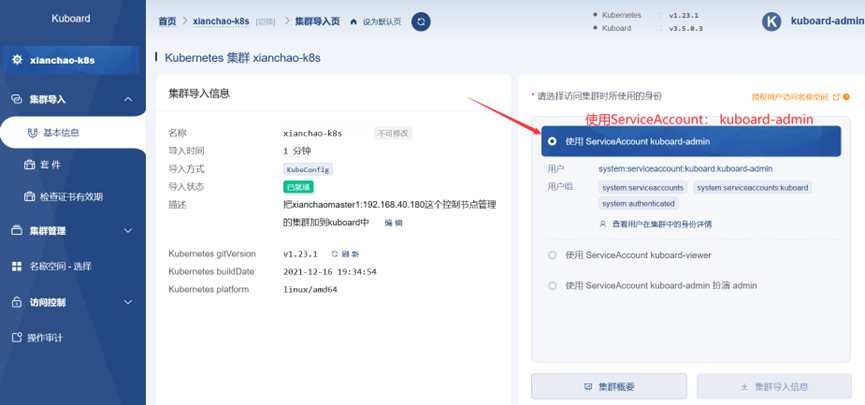
Task: Click the grid icon beside 名称空间 - 选择
Action: (17, 267)
